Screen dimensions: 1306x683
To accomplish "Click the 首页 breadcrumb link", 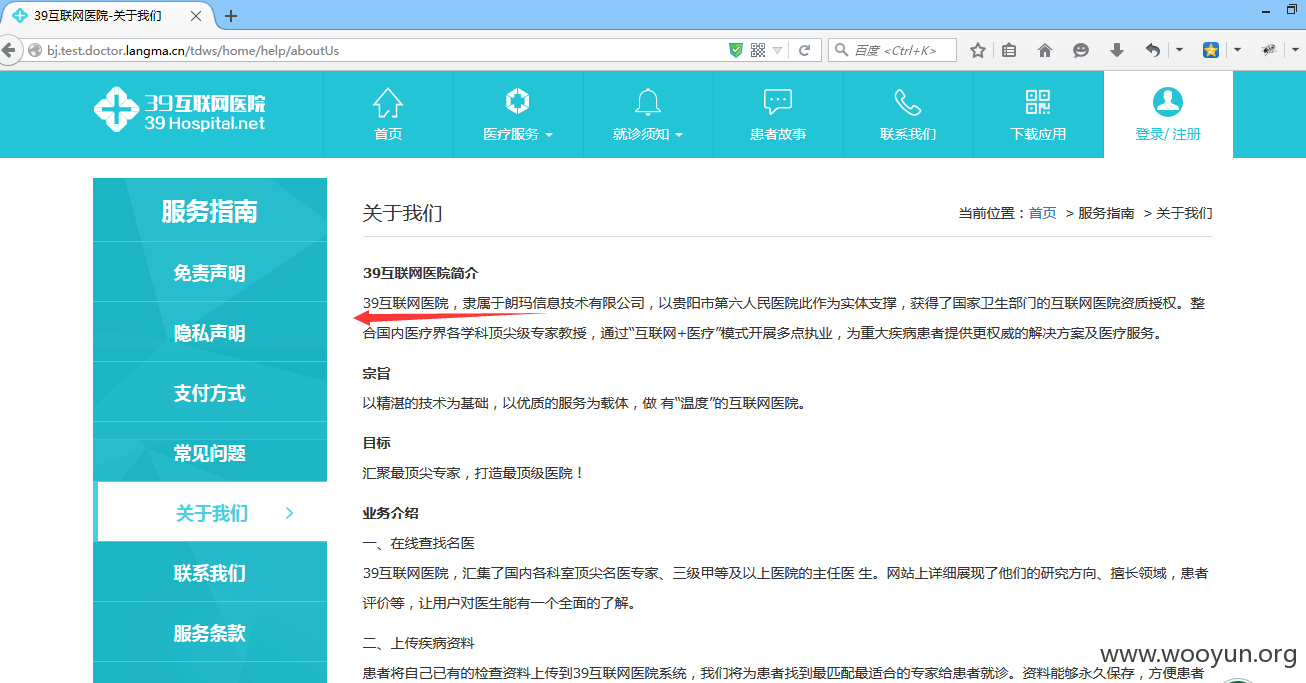I will coord(1043,213).
